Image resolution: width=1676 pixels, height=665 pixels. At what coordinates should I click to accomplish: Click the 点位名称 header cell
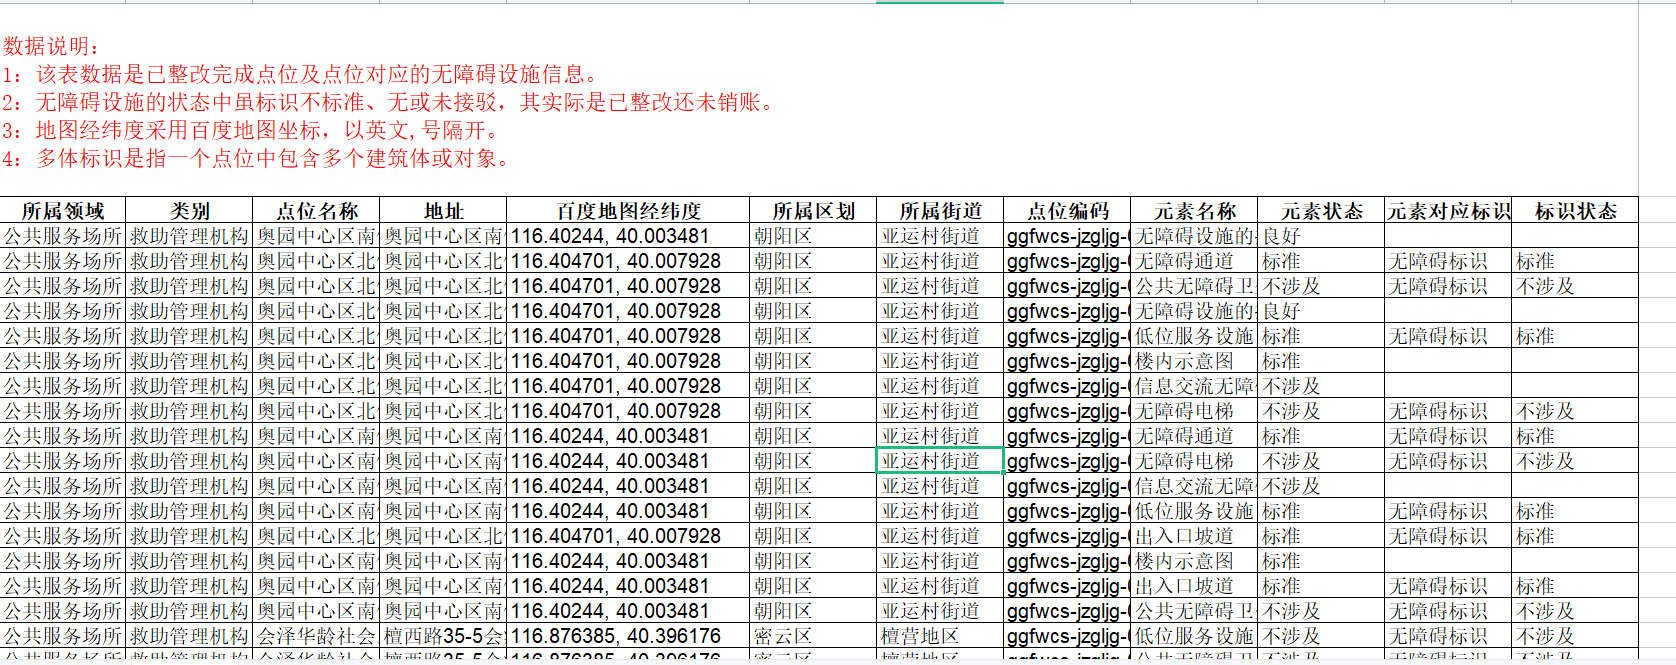pyautogui.click(x=316, y=211)
